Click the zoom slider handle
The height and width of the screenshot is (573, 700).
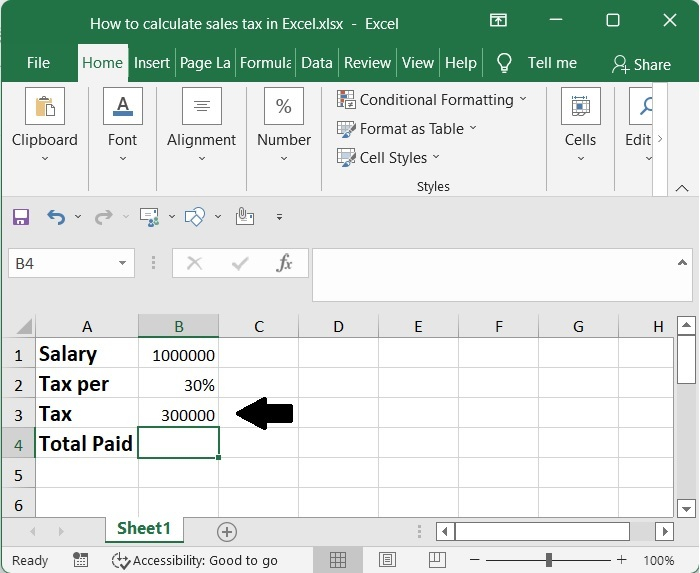click(x=548, y=560)
